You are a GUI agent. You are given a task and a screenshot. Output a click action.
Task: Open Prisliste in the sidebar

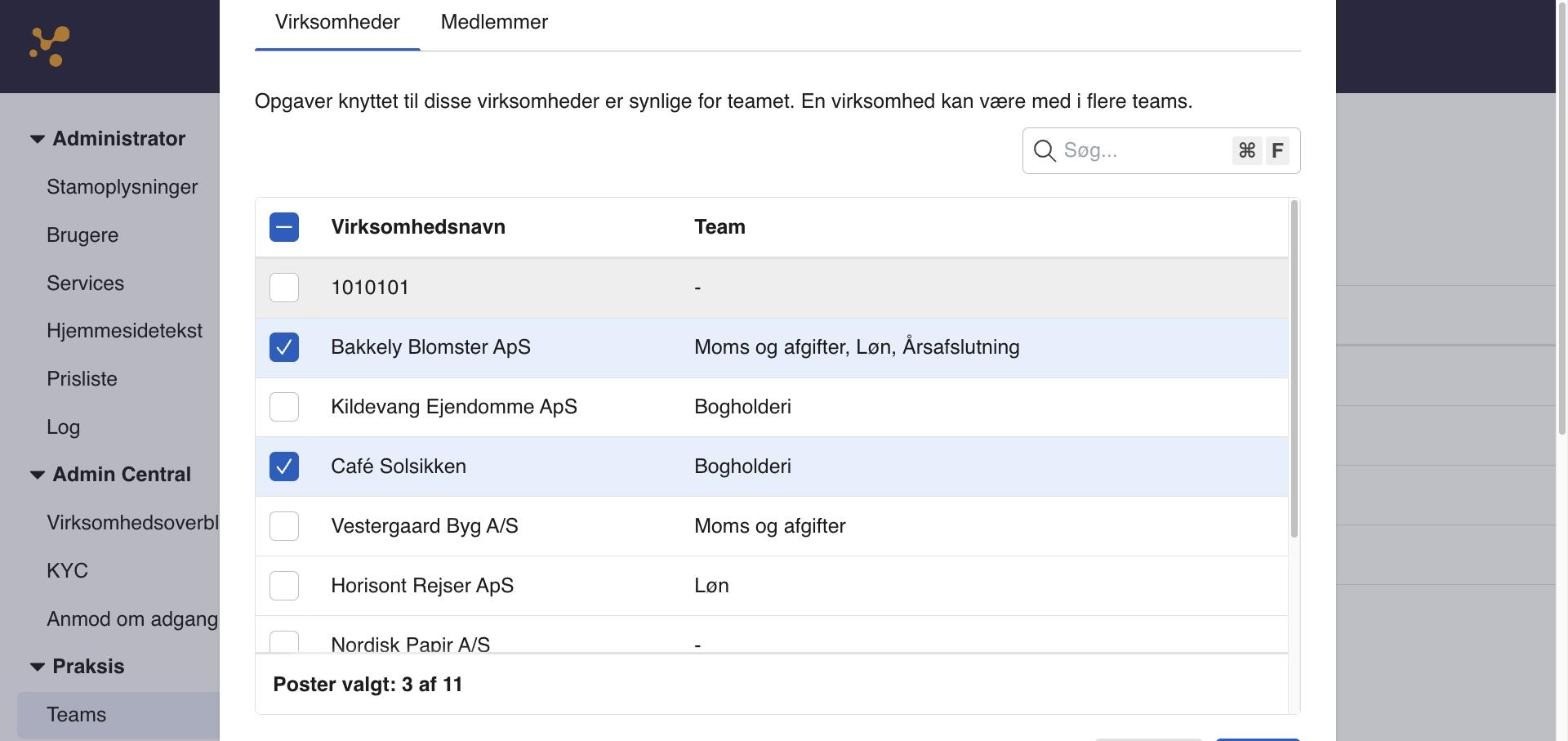coord(82,379)
